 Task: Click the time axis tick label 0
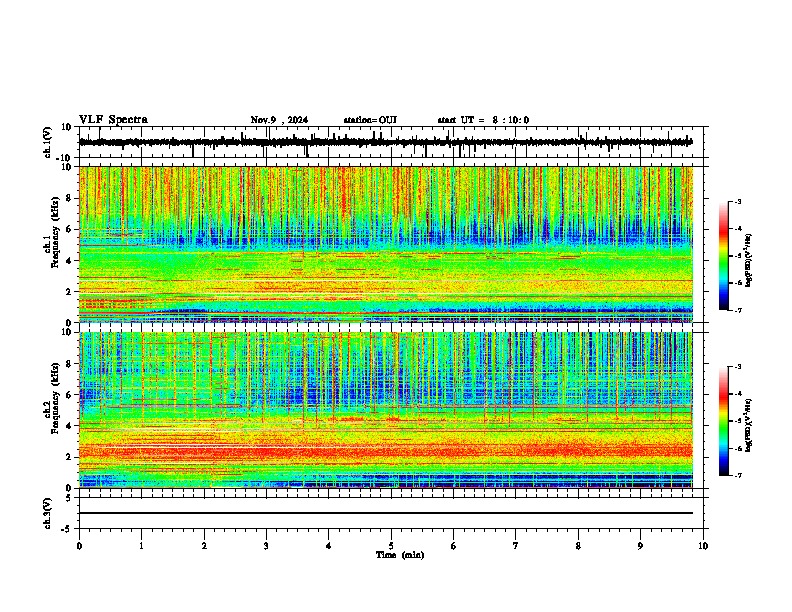pos(79,546)
